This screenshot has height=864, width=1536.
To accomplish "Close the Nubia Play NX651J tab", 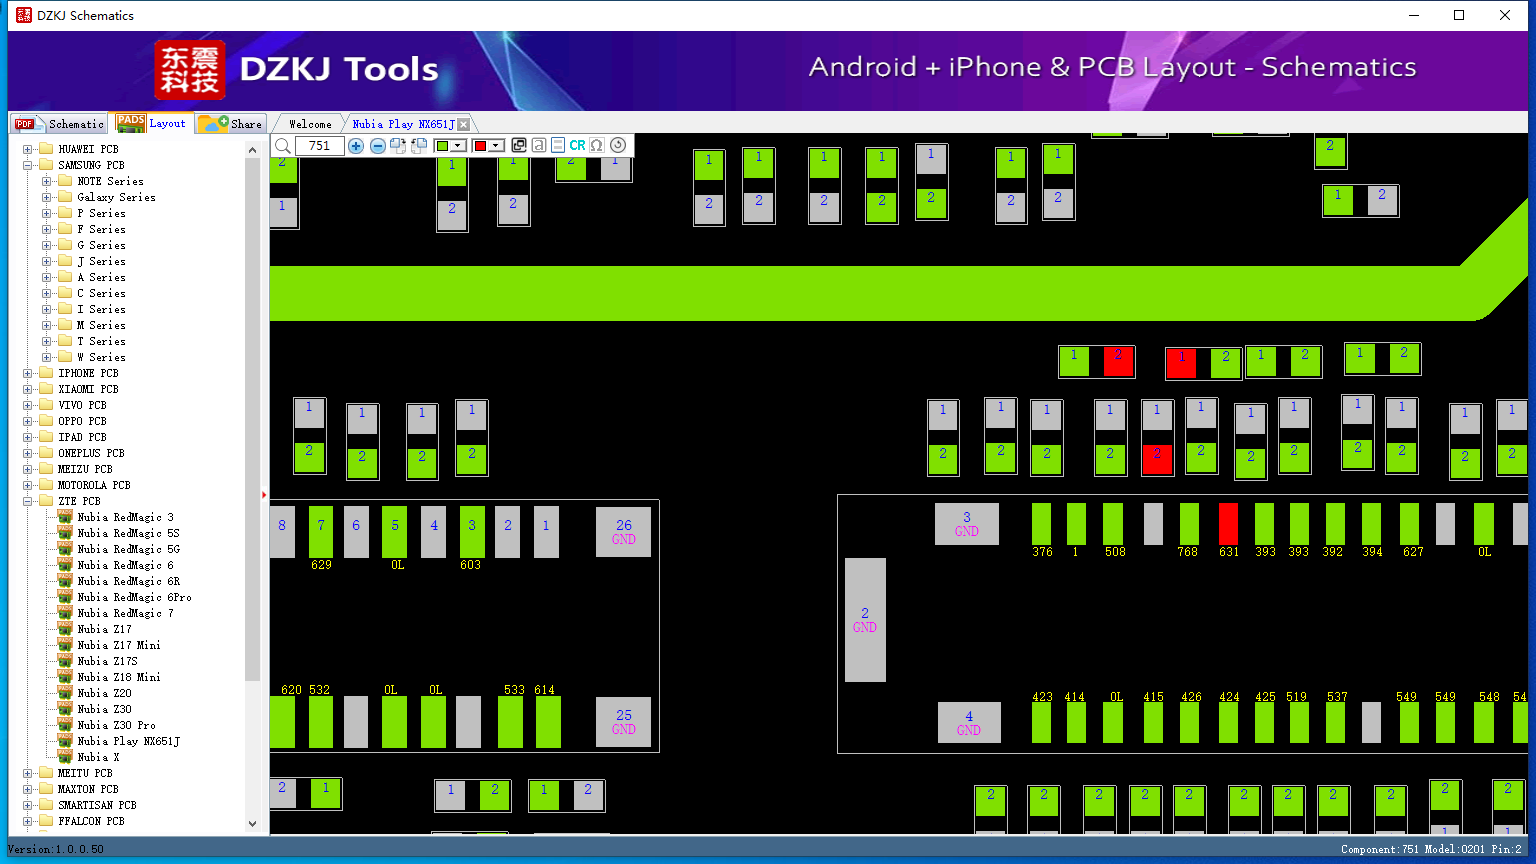I will coord(464,124).
